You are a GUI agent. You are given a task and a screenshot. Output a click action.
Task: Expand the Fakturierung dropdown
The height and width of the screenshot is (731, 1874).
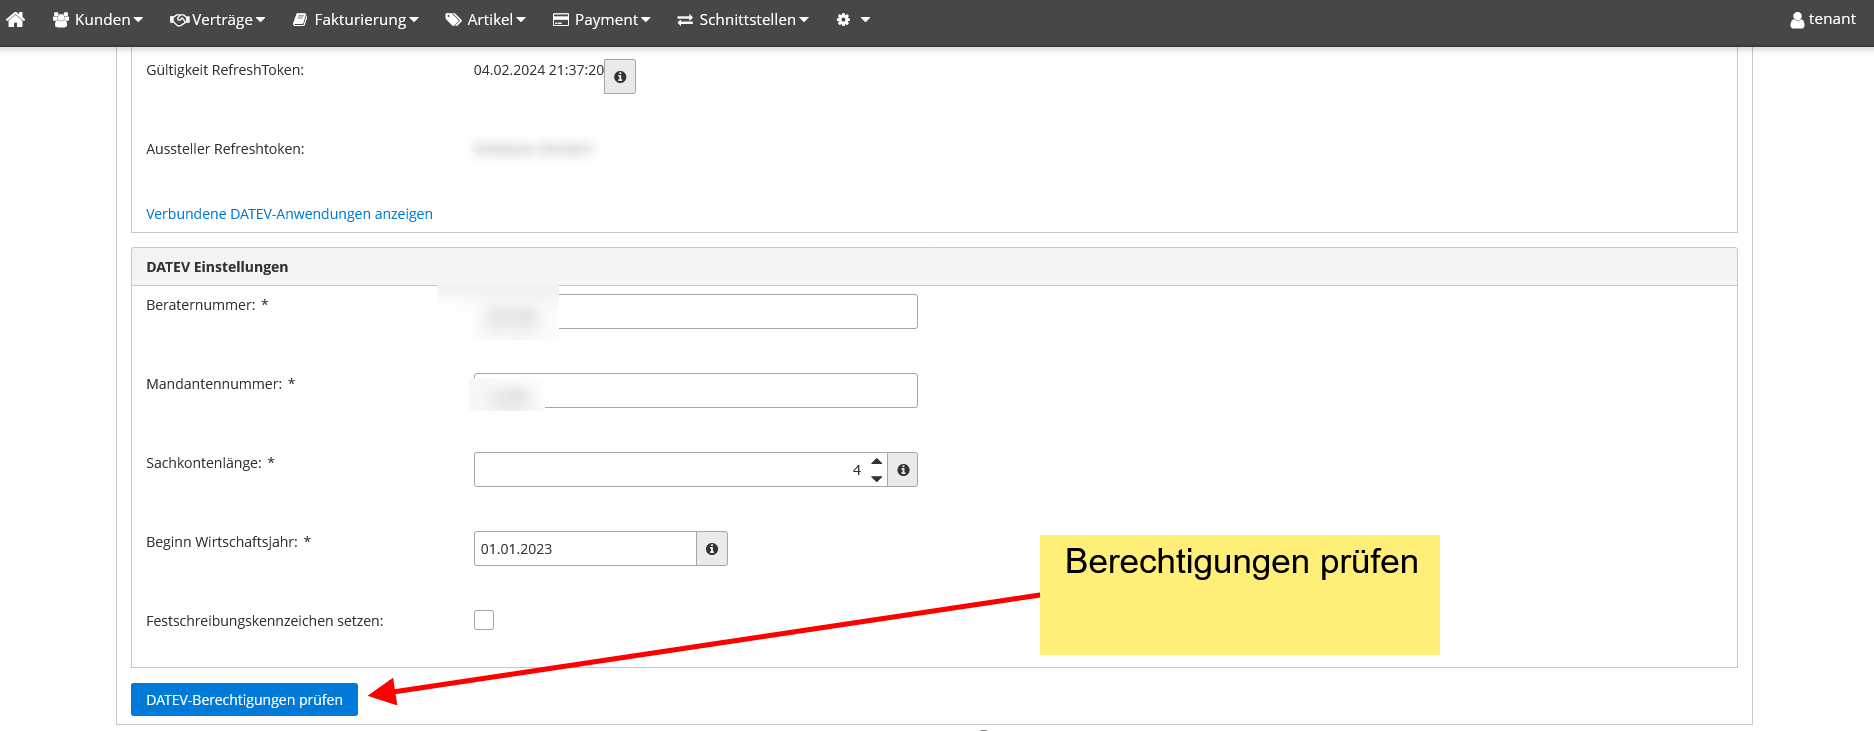coord(356,19)
